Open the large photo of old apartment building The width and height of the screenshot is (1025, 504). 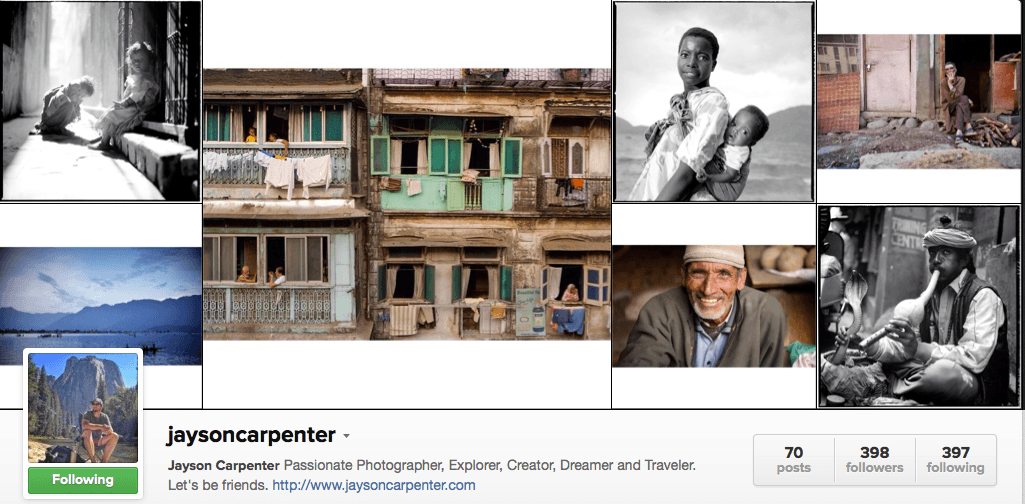pos(407,204)
